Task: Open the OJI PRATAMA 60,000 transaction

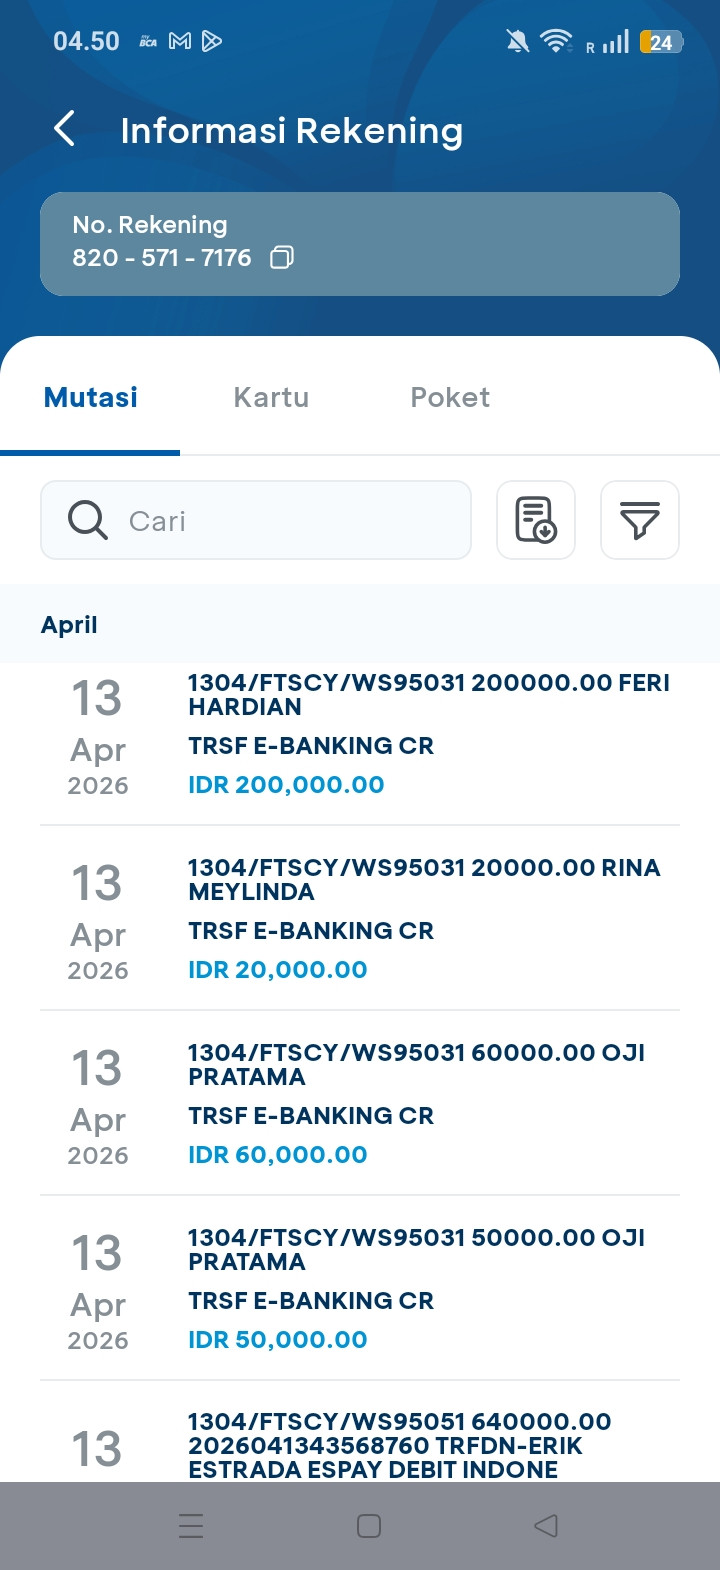Action: [x=360, y=1105]
